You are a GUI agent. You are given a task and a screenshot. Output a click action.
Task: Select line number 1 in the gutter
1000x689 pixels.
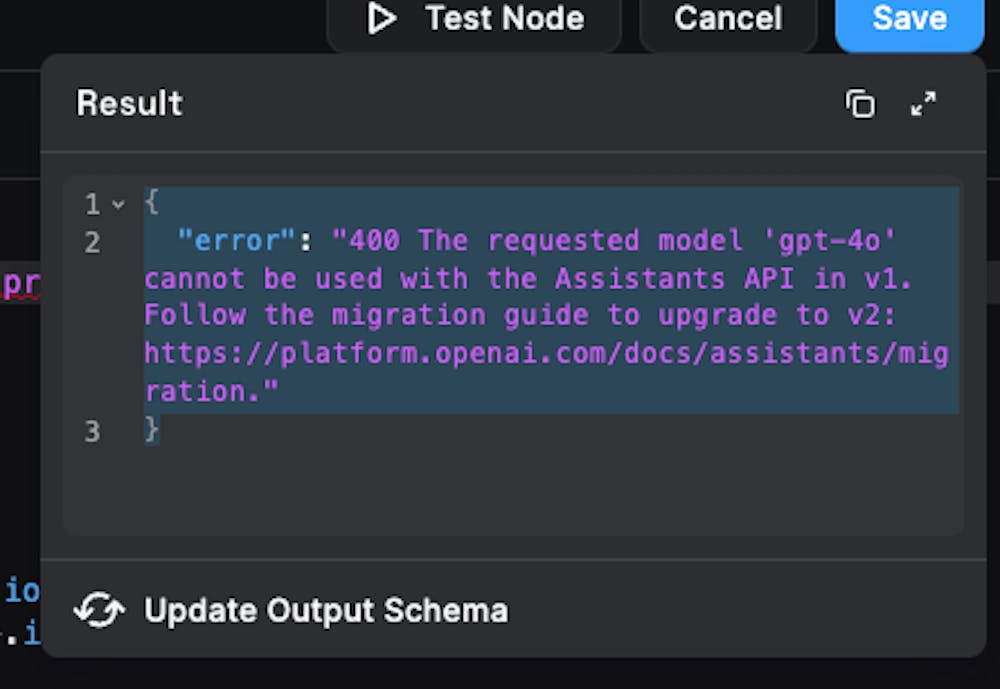click(92, 204)
